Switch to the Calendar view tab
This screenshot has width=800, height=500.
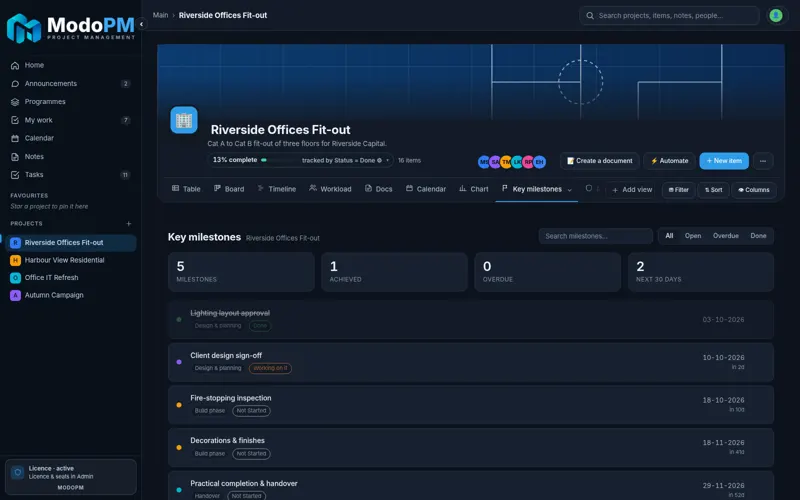click(x=426, y=189)
